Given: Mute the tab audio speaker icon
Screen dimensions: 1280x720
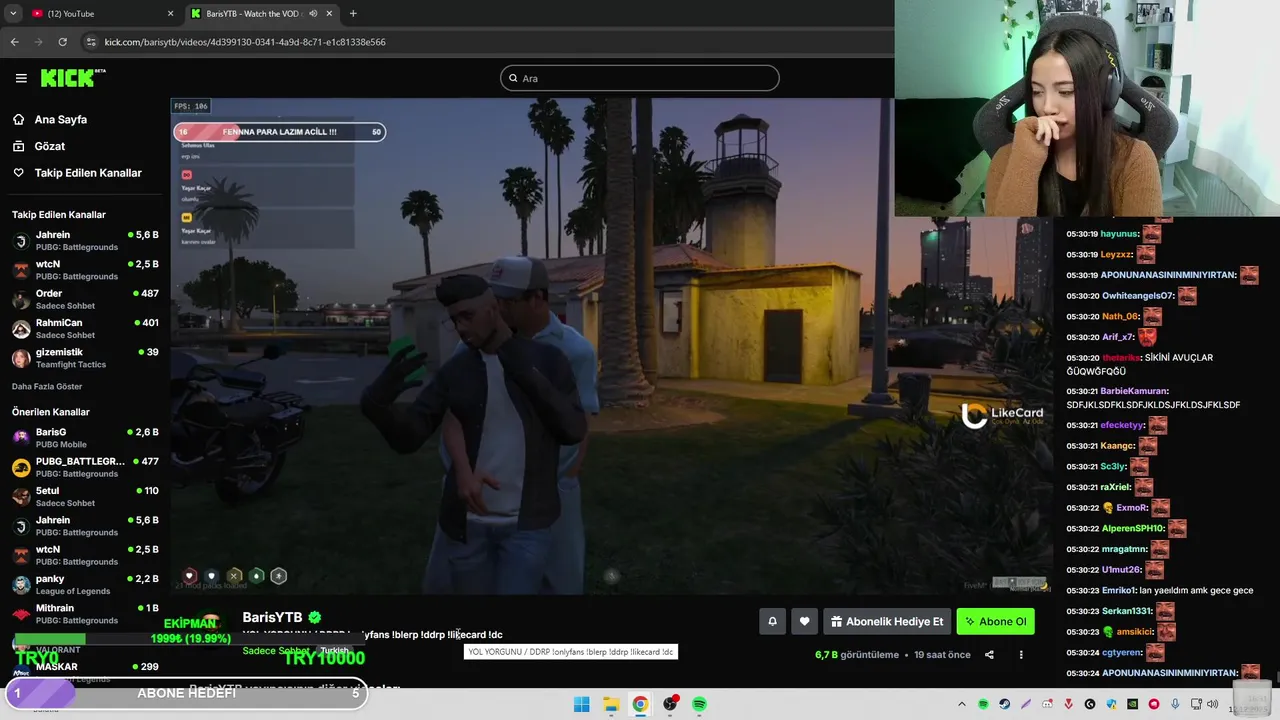Looking at the screenshot, I should pos(313,13).
